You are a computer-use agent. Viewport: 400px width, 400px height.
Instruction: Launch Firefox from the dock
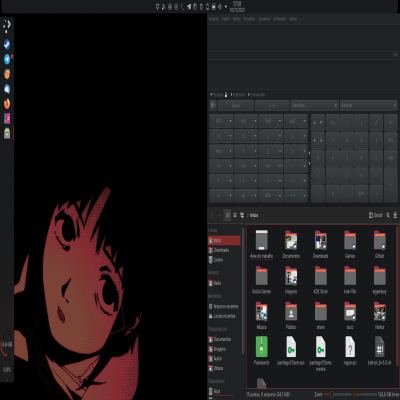coord(7,104)
